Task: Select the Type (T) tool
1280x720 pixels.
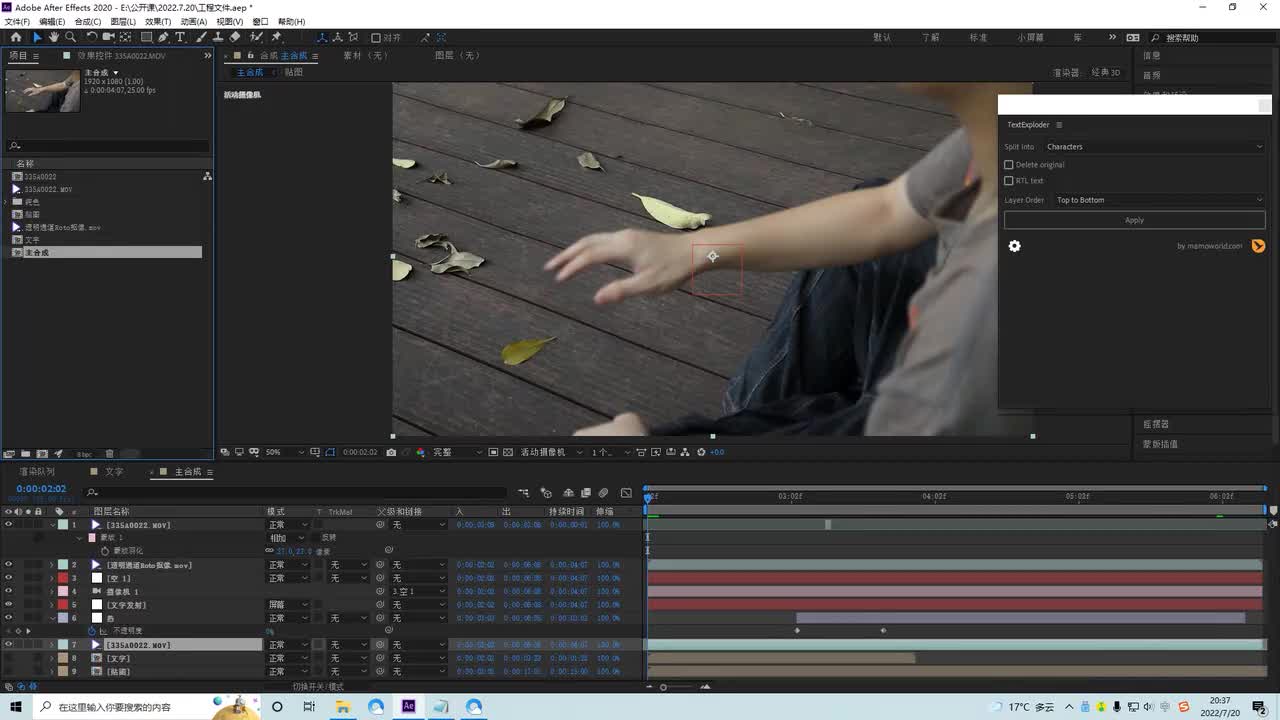Action: click(180, 37)
